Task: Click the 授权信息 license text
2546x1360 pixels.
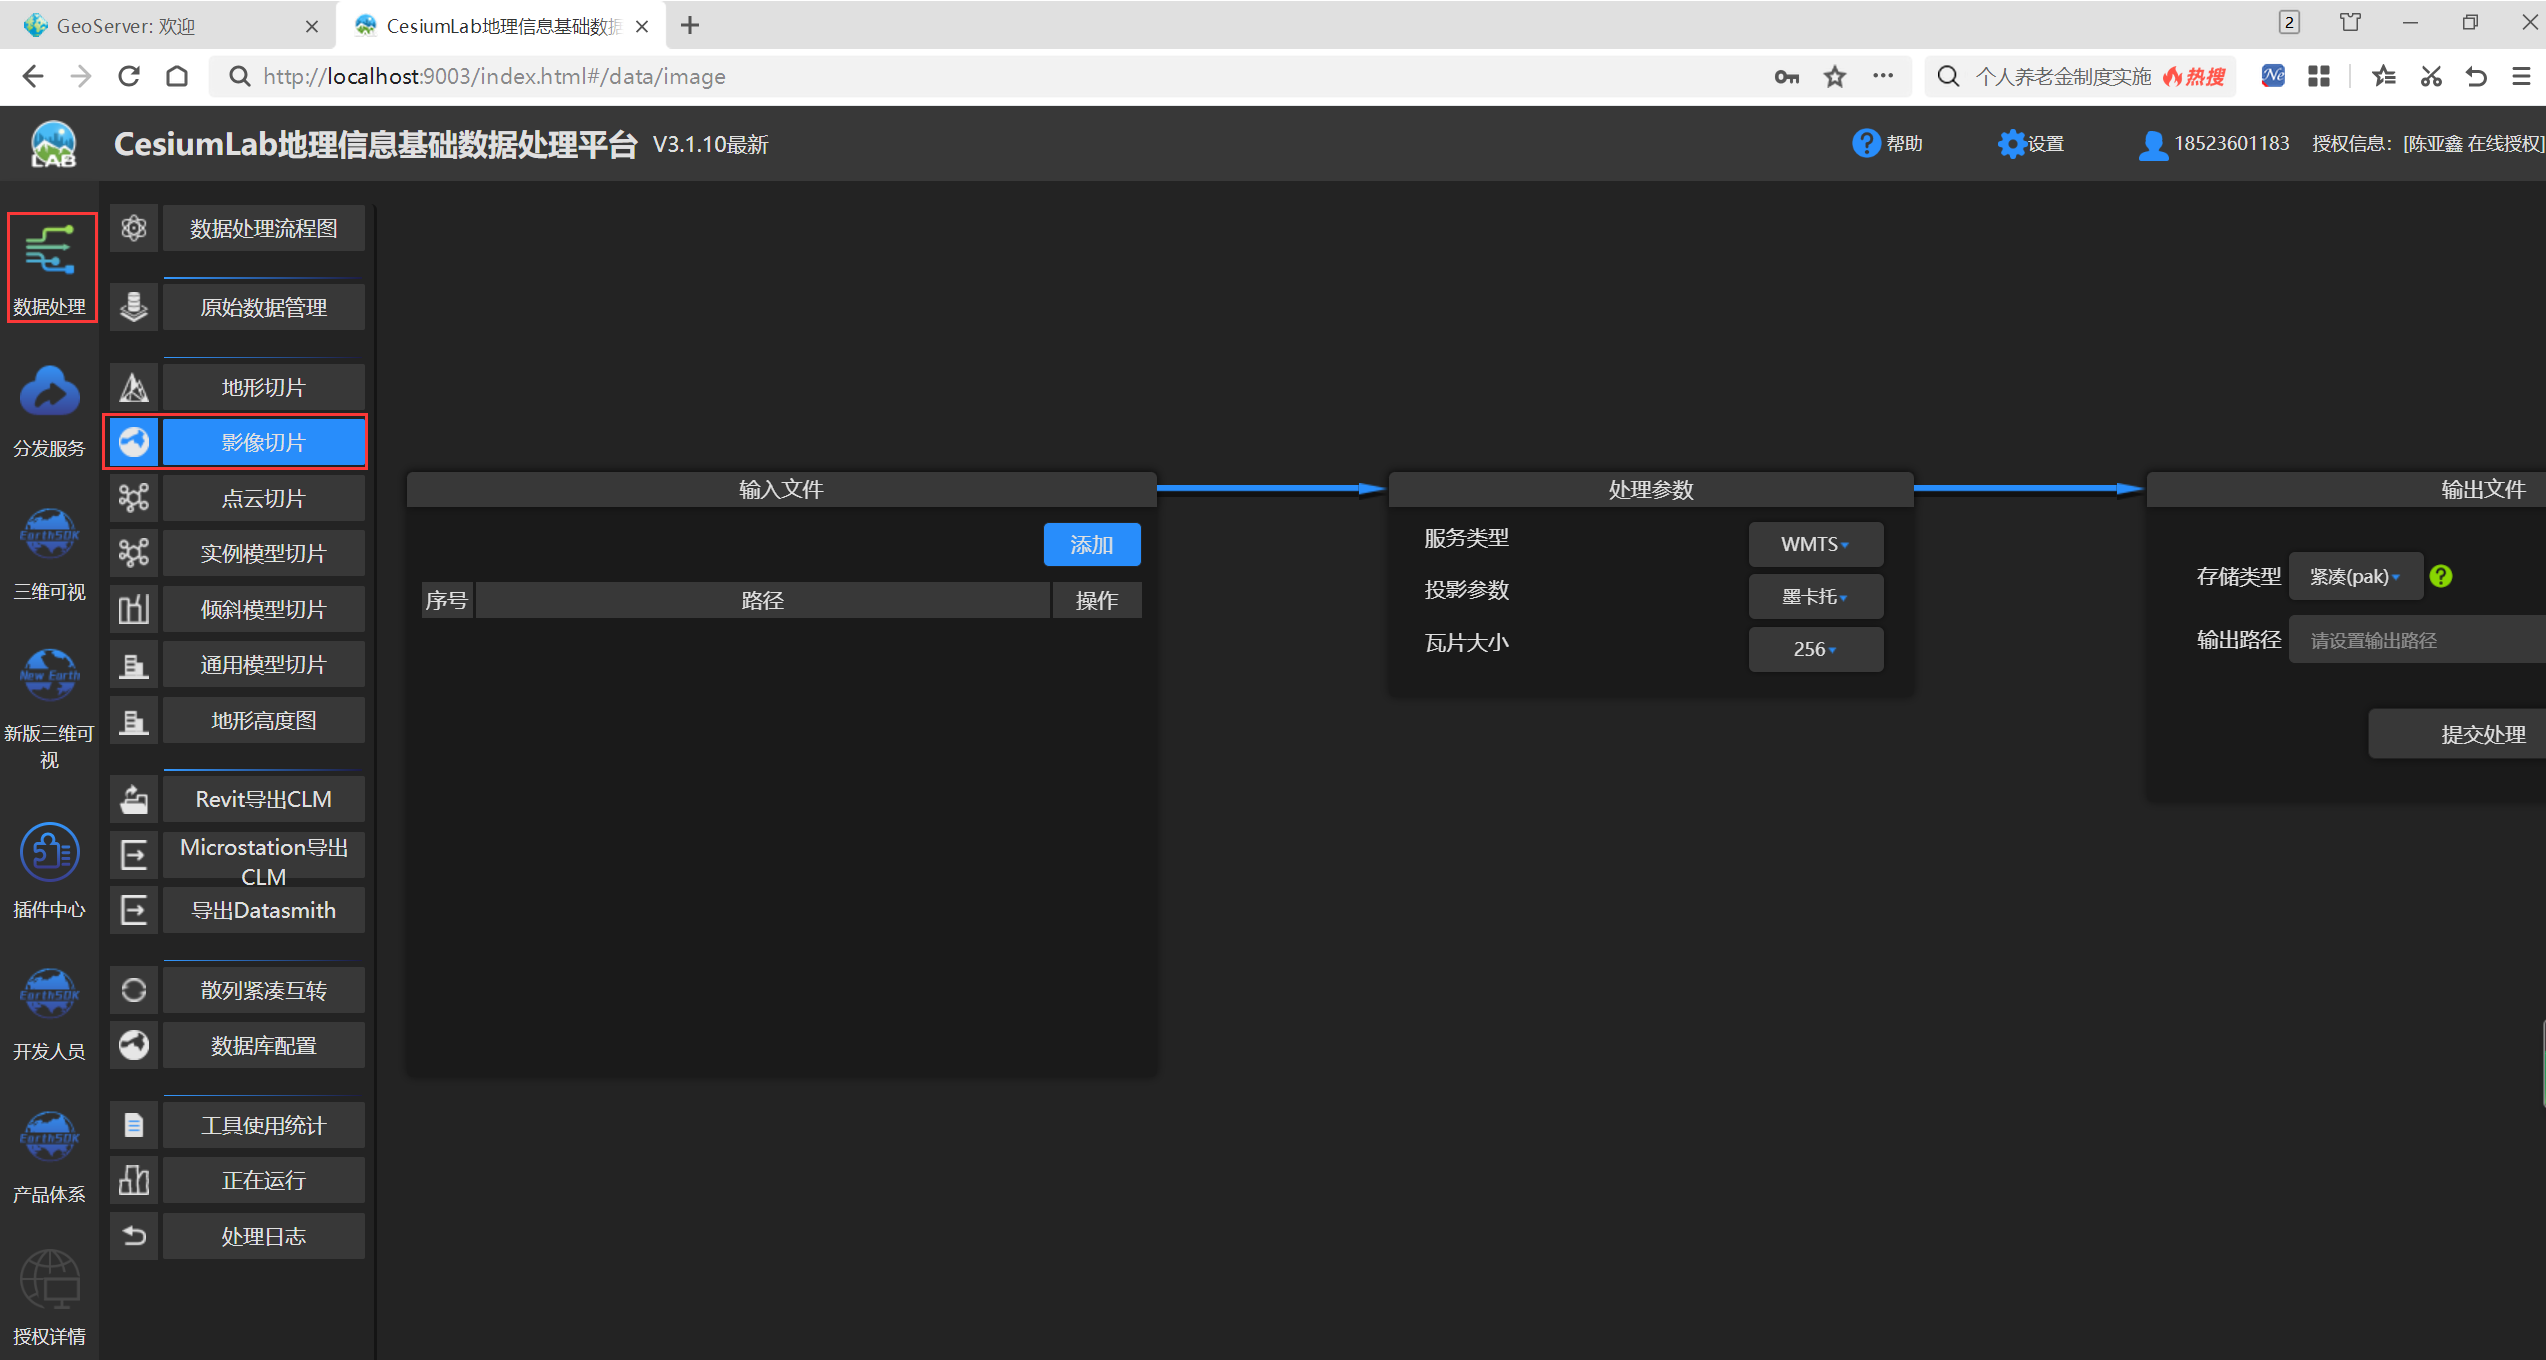Action: click(x=2427, y=144)
